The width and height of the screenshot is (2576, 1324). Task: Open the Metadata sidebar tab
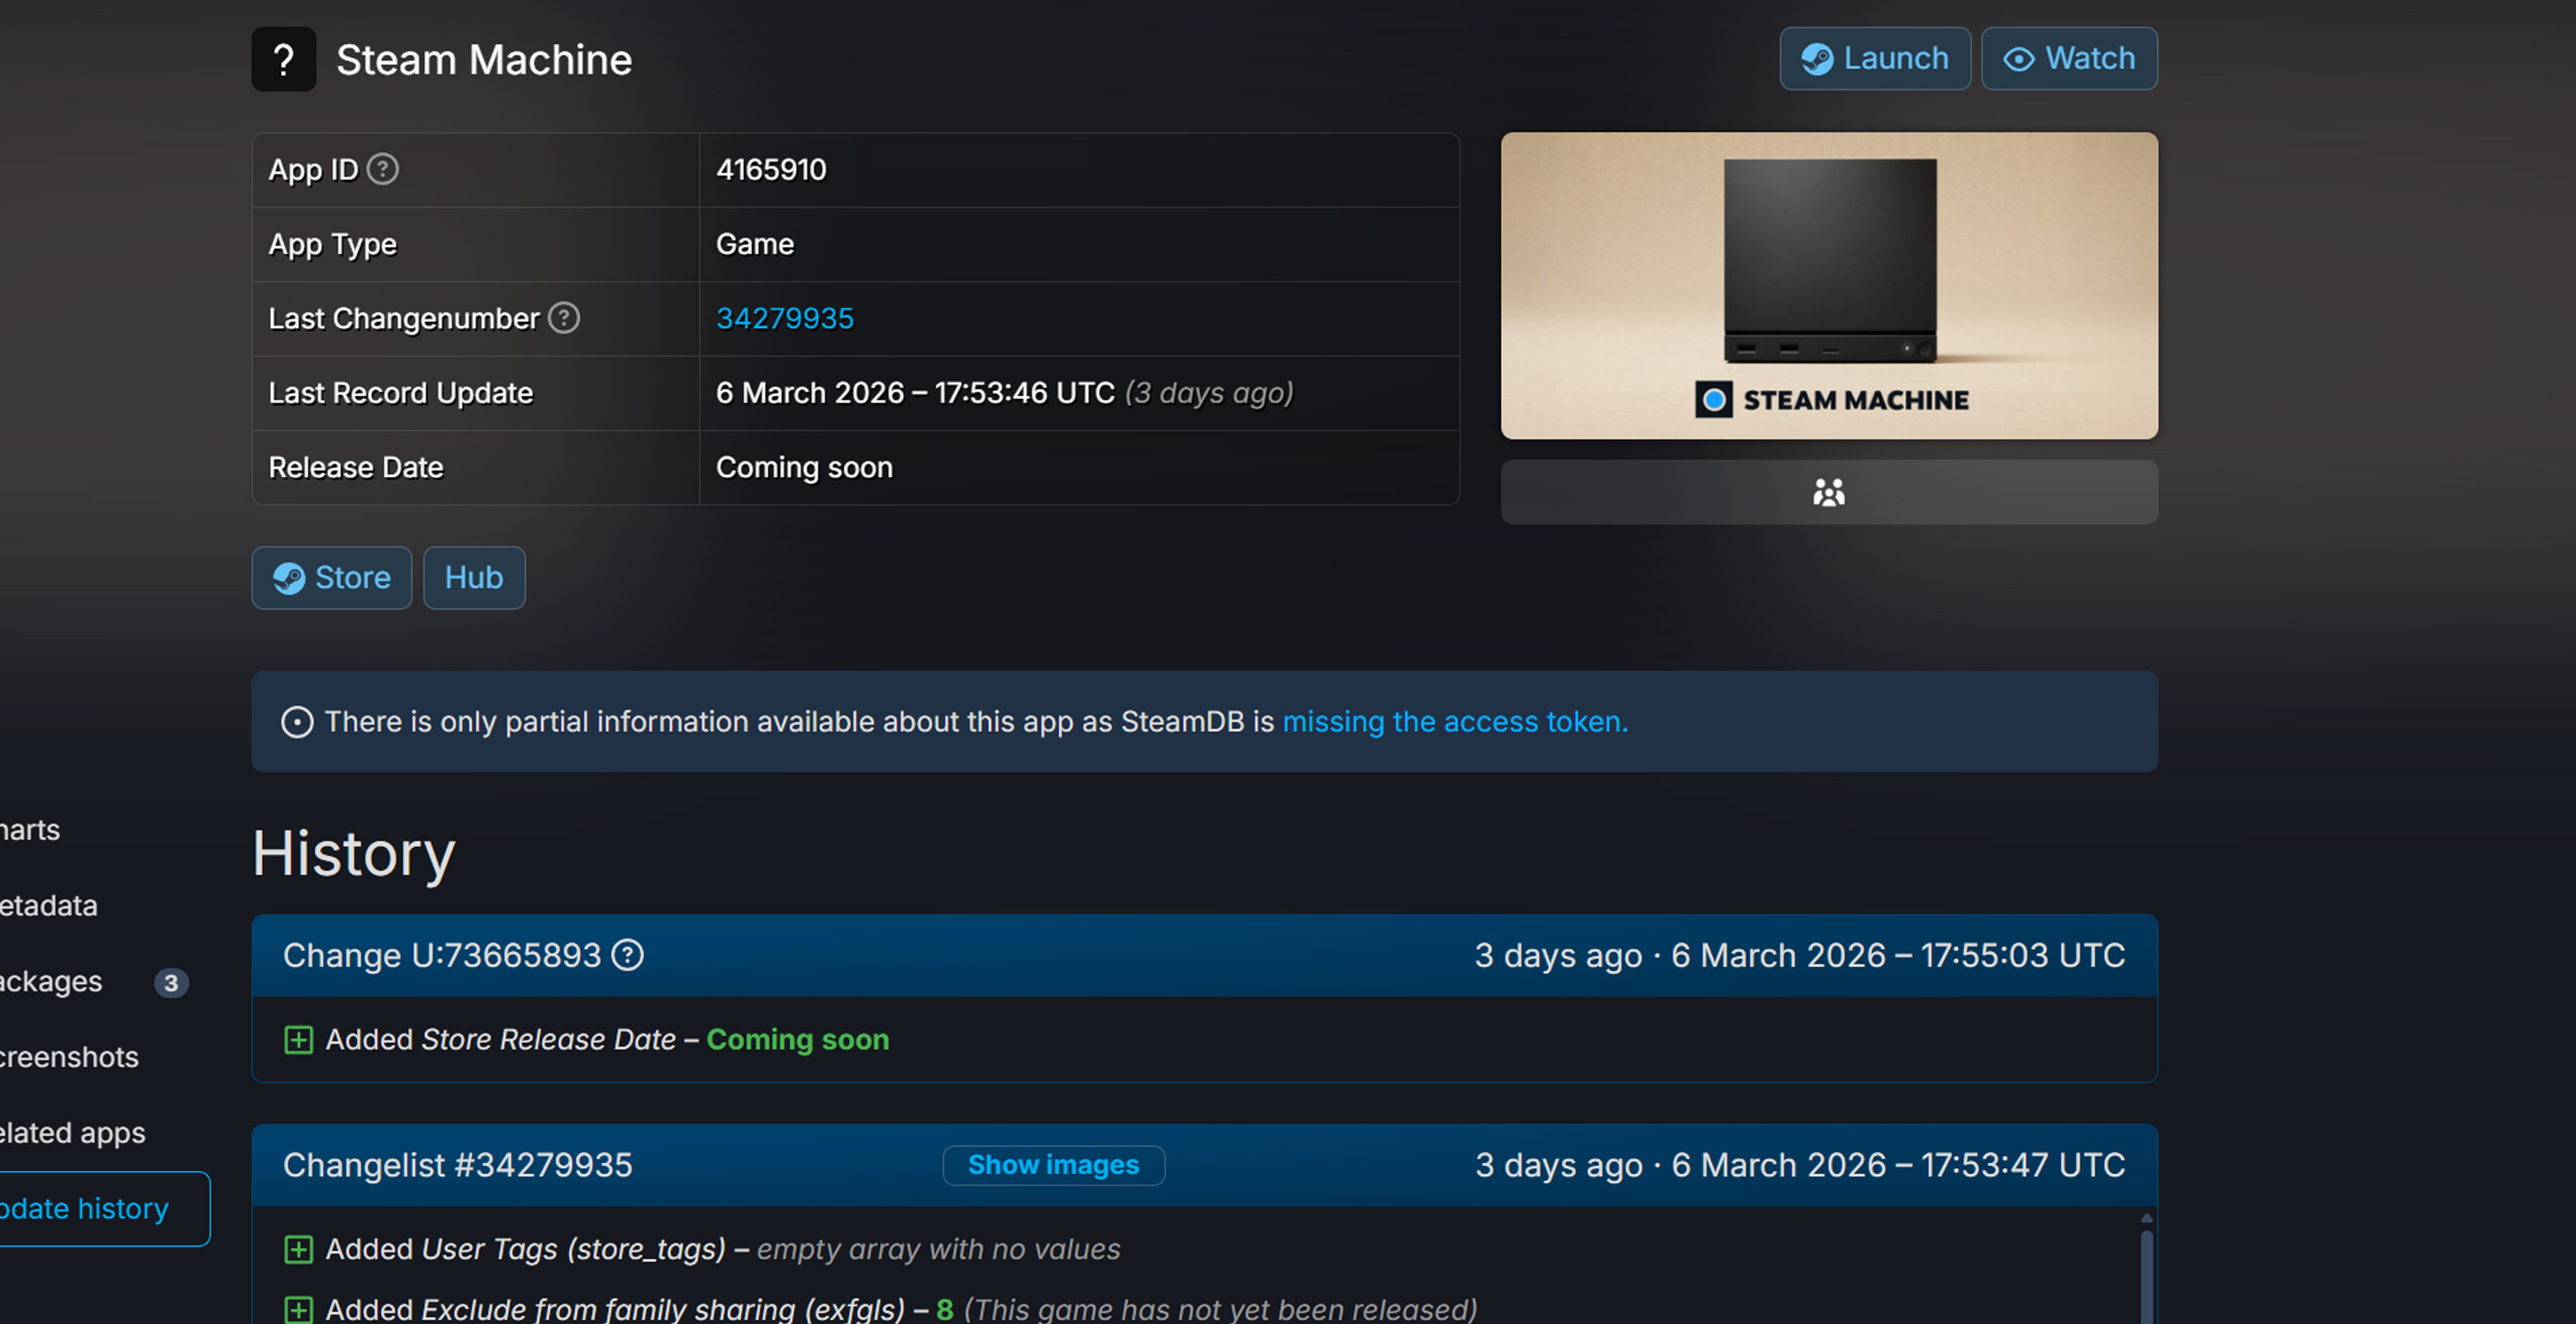coord(48,906)
